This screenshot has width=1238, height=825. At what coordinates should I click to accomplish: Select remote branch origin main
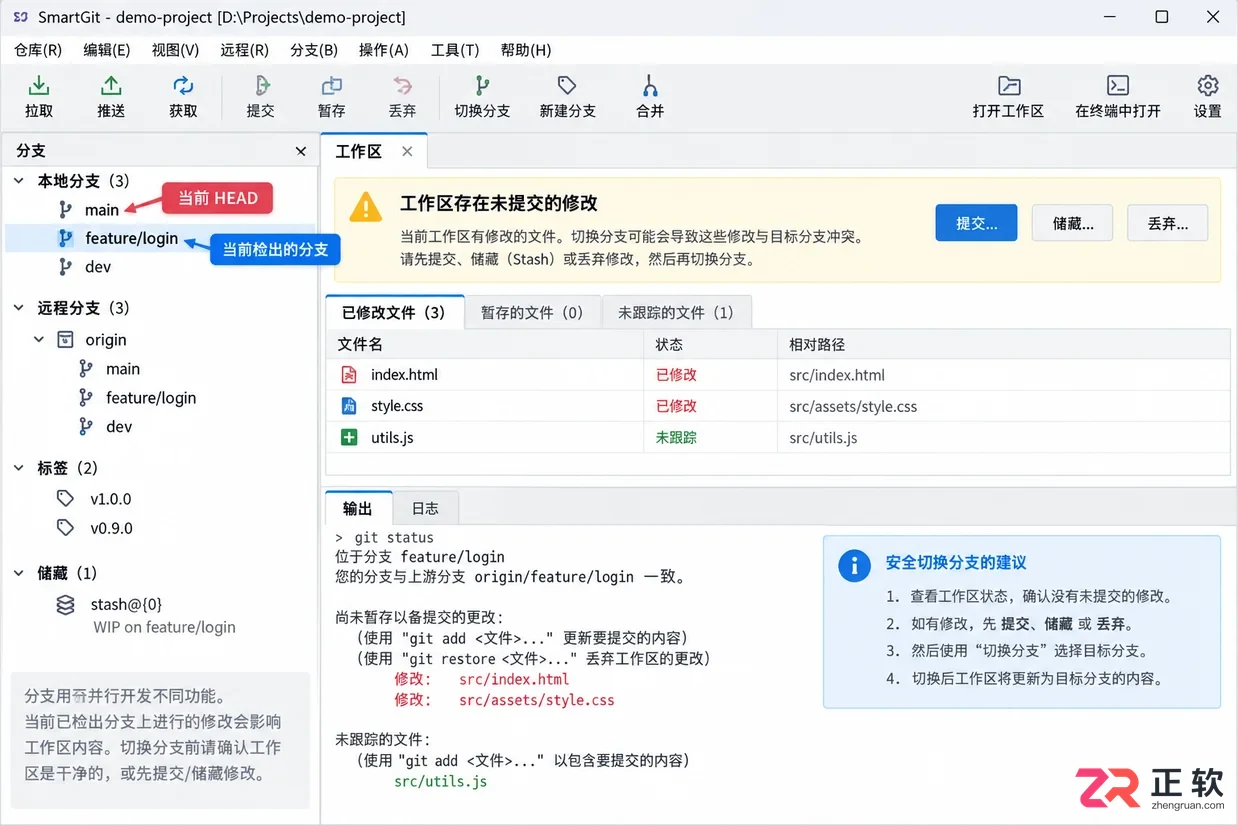[x=123, y=369]
